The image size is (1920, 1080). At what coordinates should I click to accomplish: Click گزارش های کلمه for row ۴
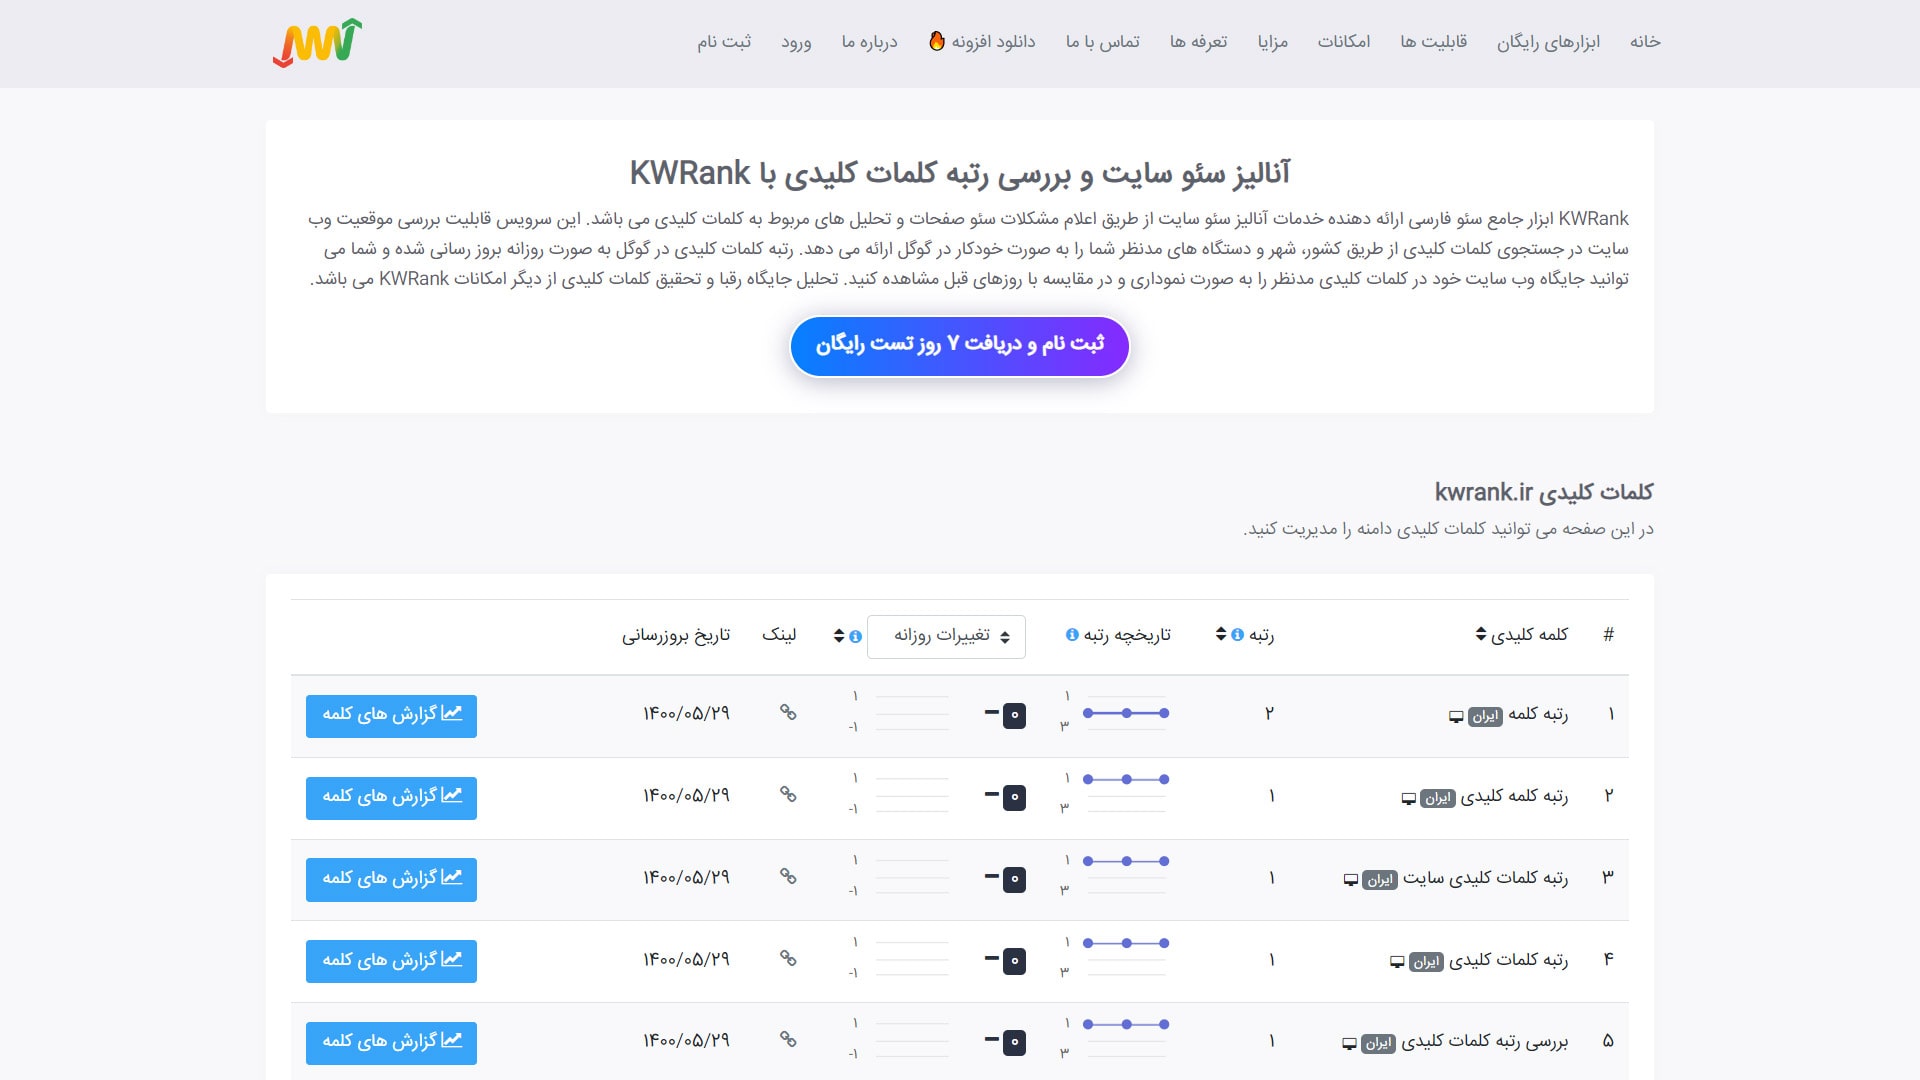point(391,962)
